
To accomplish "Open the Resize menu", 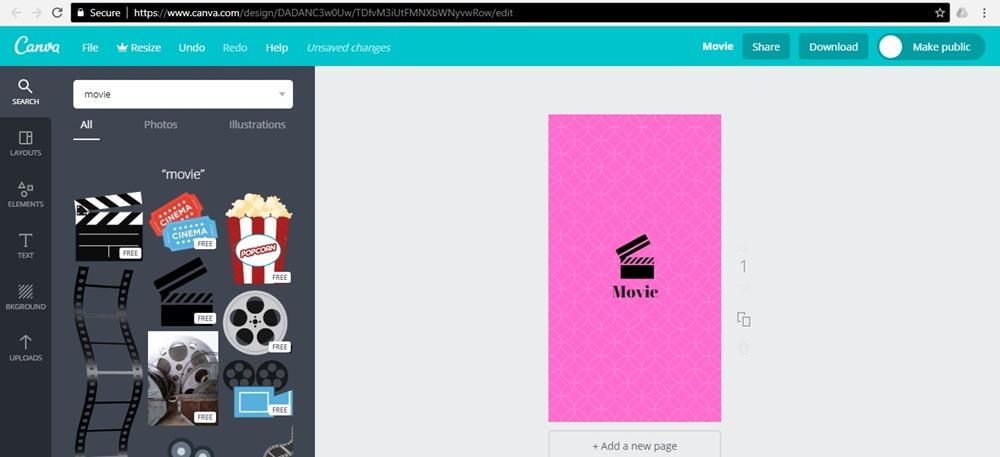I will click(139, 48).
